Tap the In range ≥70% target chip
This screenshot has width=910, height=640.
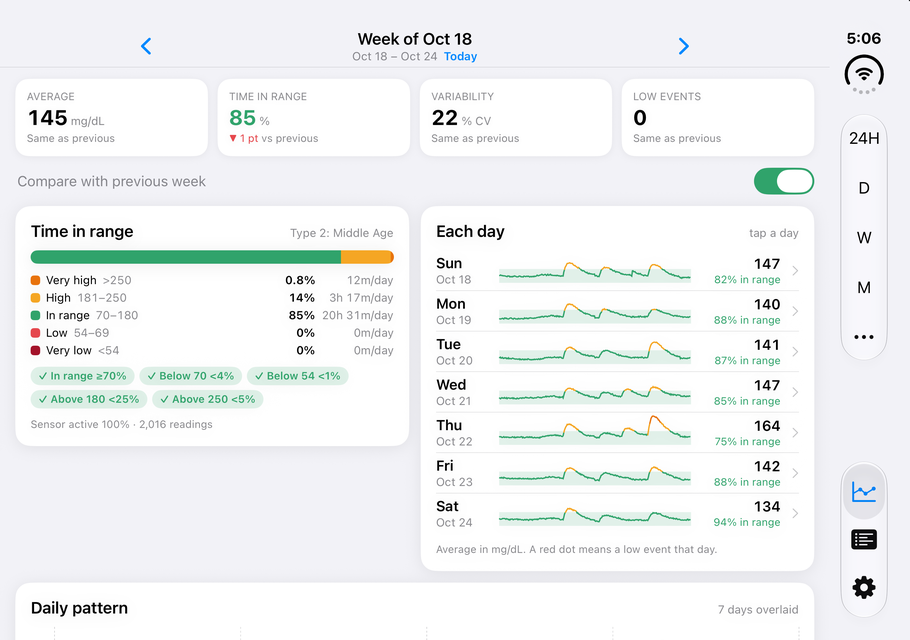click(x=82, y=376)
